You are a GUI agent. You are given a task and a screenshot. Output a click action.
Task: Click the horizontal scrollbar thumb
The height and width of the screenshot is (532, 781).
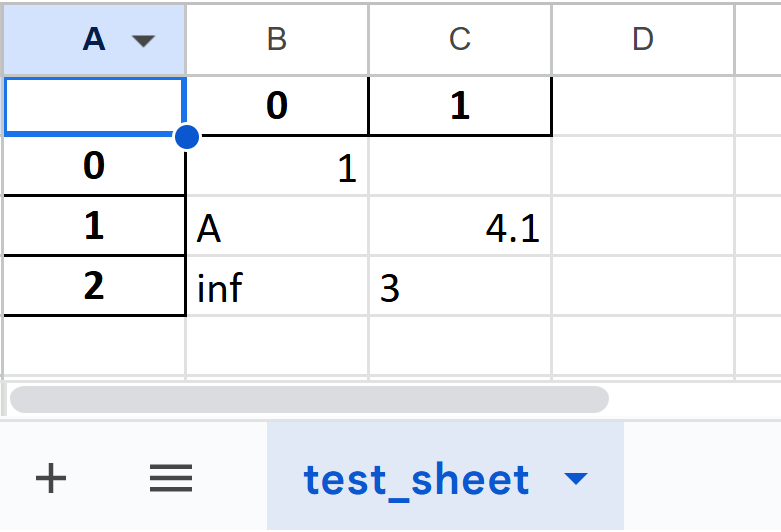308,399
